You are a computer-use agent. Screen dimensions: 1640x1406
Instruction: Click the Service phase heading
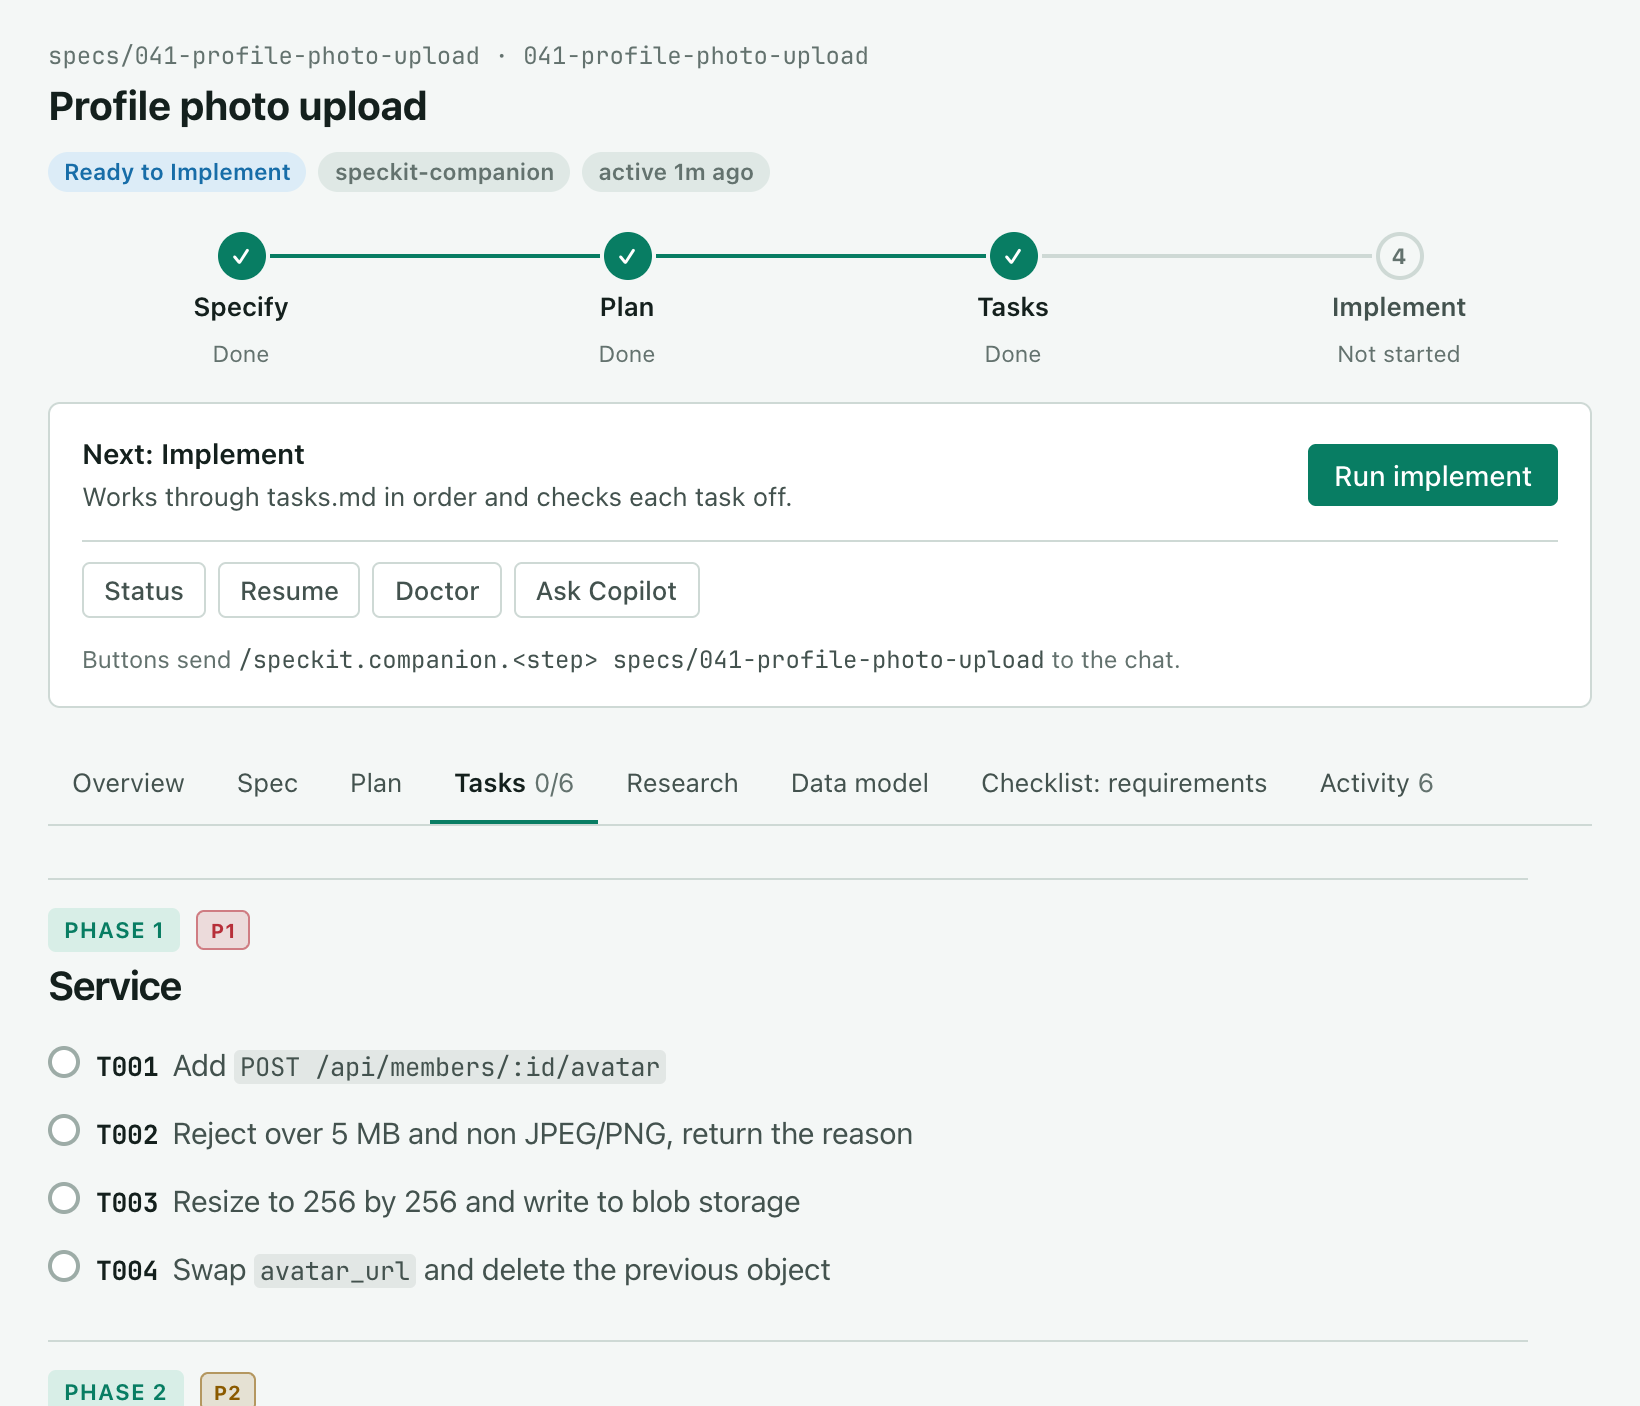[115, 986]
